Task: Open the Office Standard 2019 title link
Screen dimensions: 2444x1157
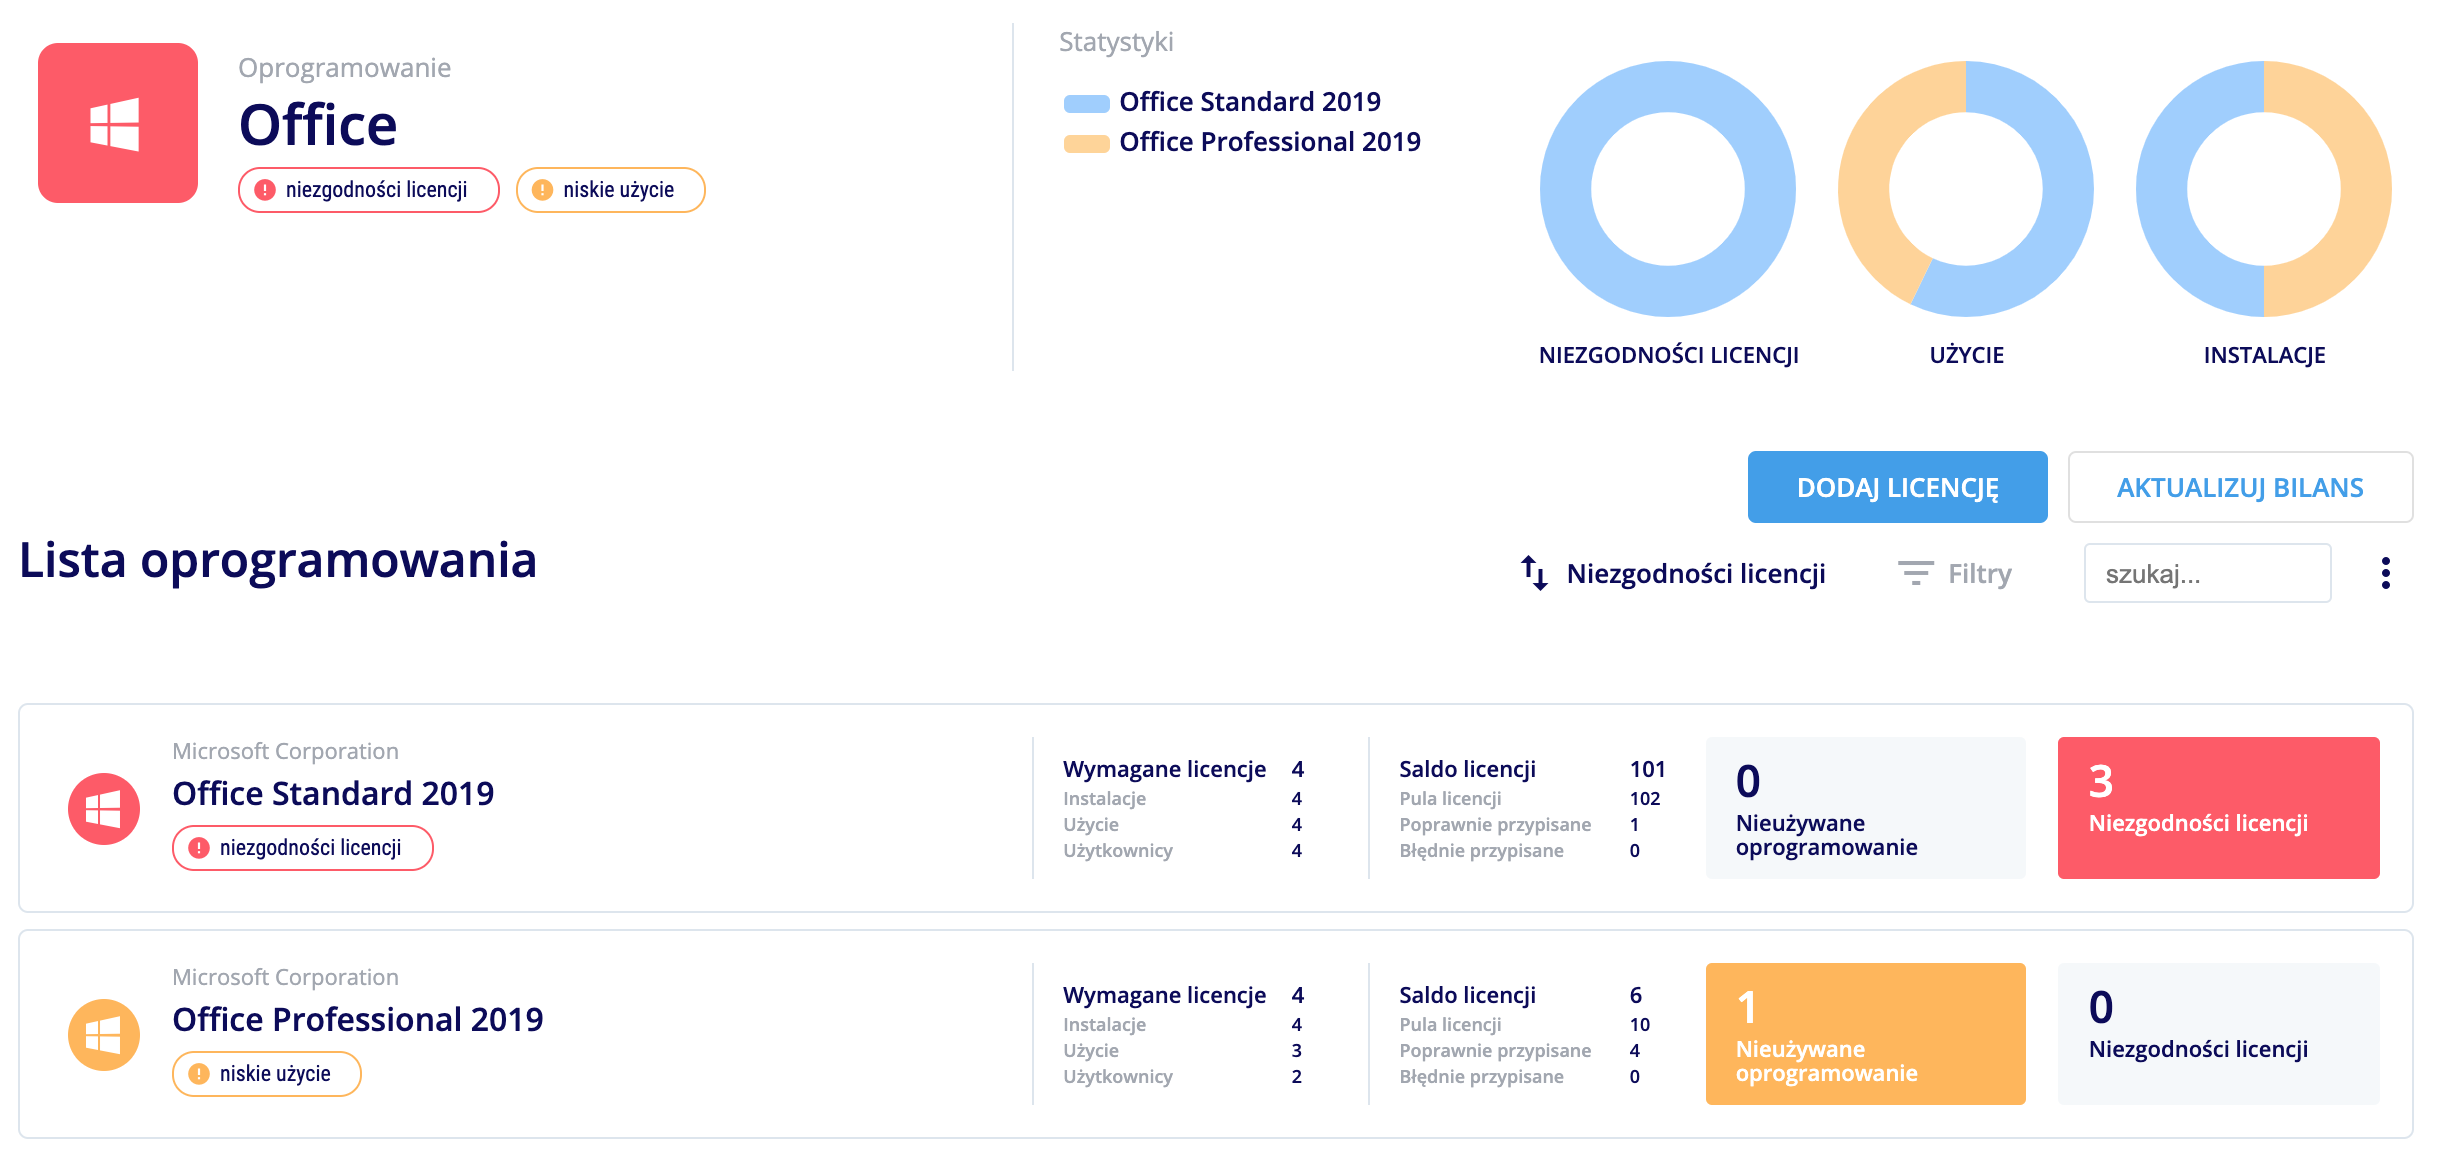Action: (333, 793)
